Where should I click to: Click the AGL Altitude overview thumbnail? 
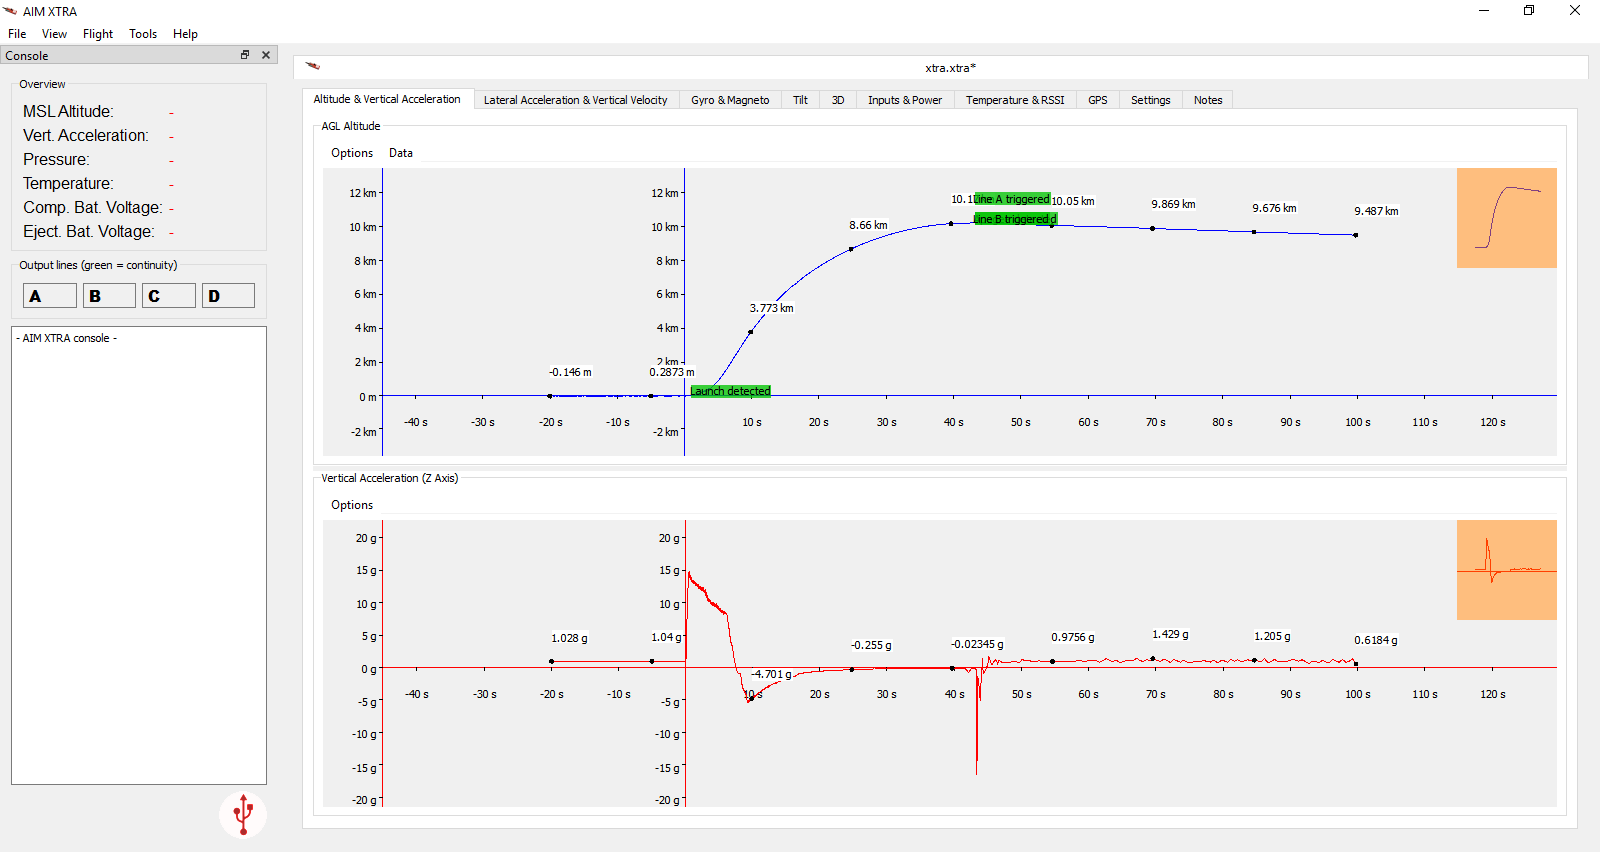click(x=1507, y=218)
